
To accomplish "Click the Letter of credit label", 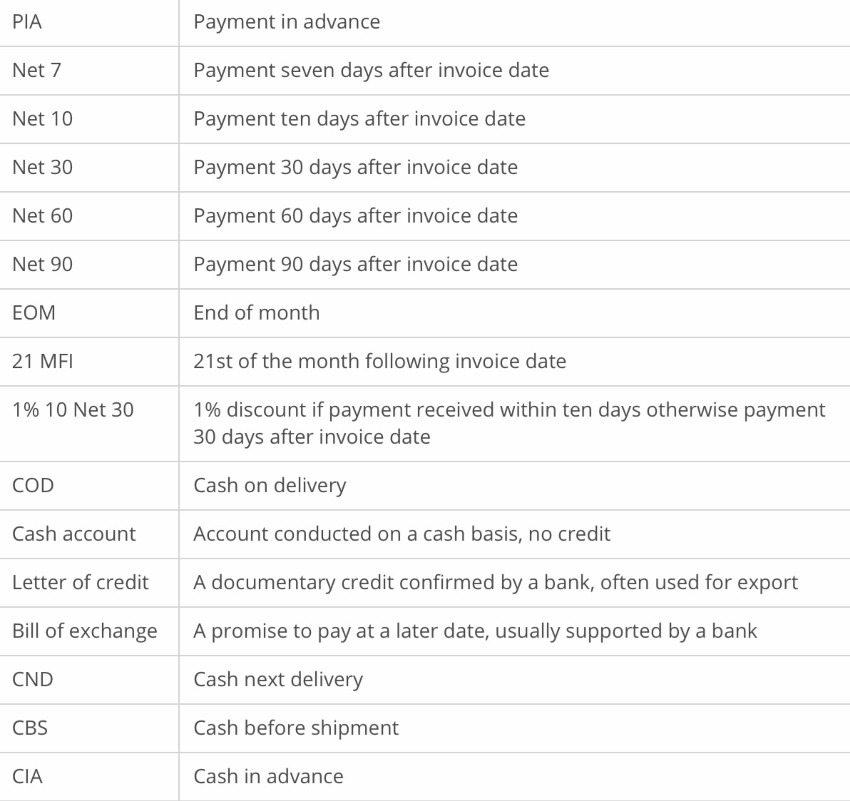I will coord(80,583).
